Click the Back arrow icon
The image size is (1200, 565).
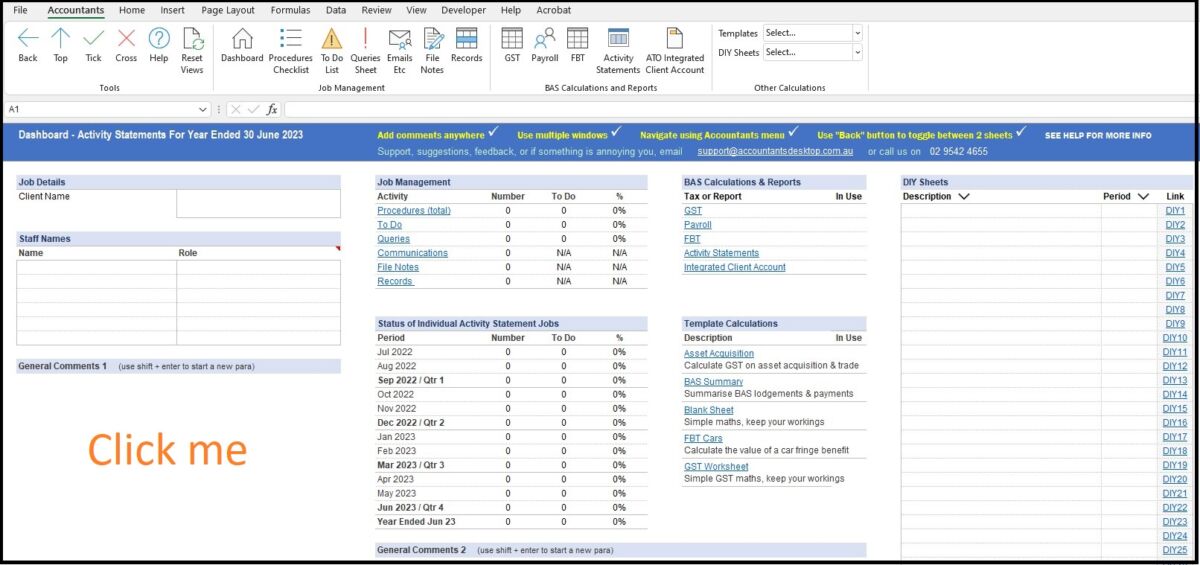28,40
